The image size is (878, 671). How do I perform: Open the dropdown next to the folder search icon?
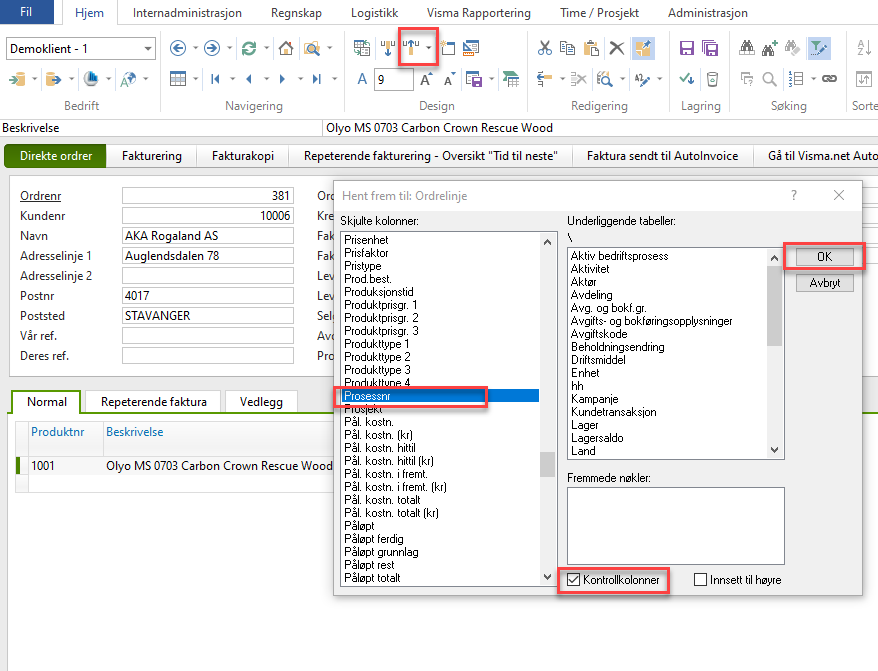tap(329, 49)
